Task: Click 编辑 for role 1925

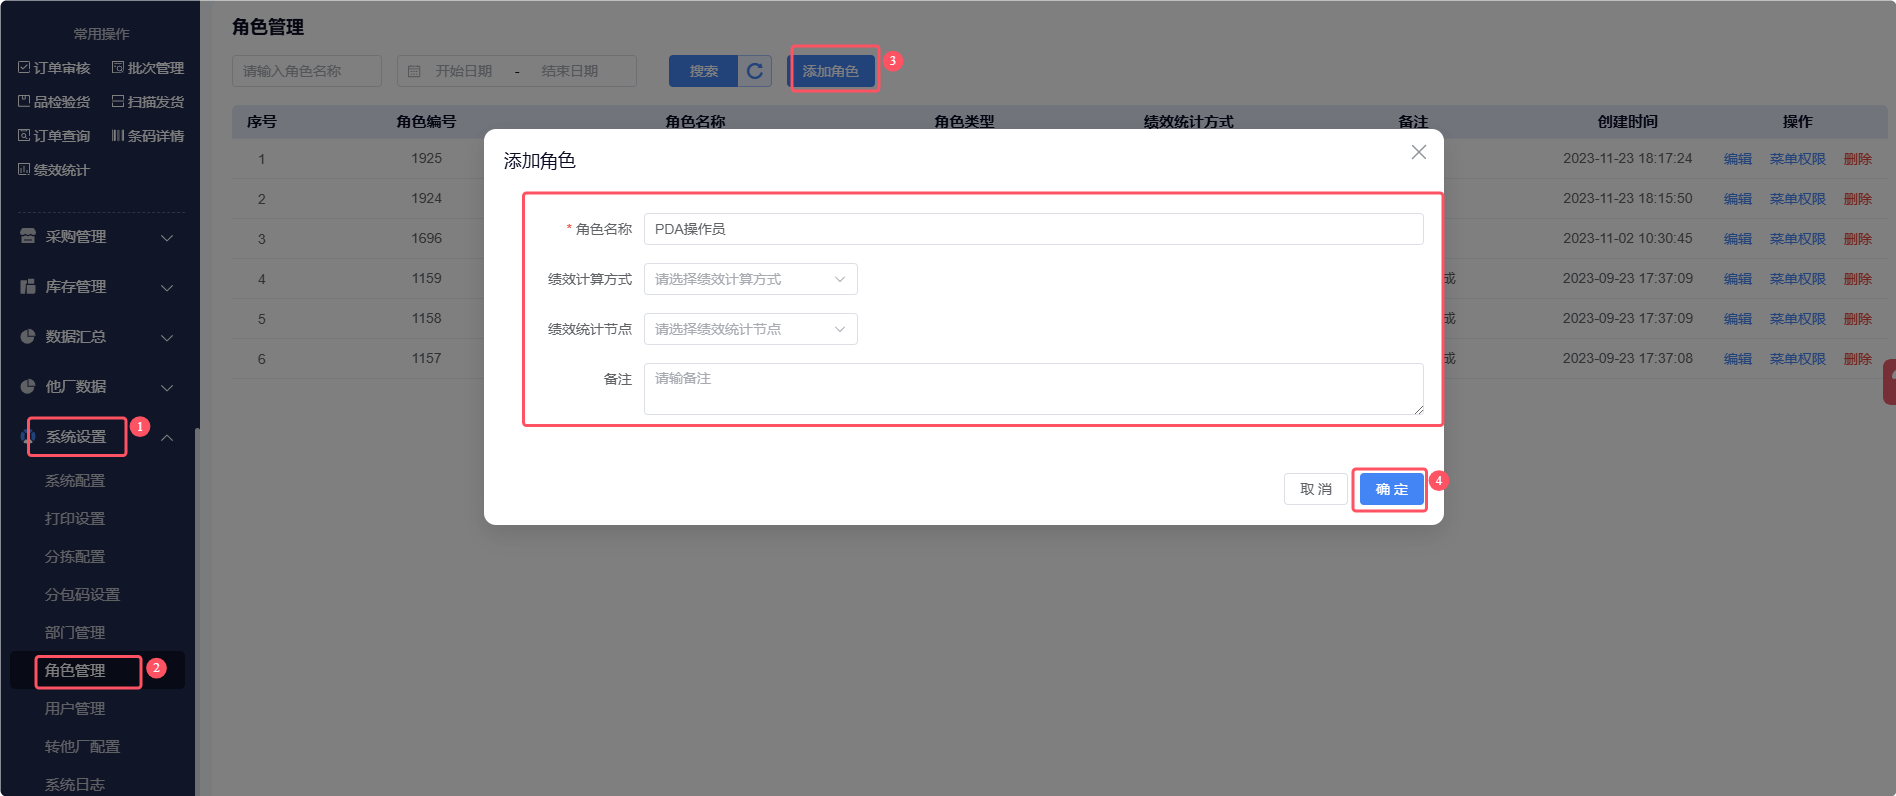Action: 1738,159
